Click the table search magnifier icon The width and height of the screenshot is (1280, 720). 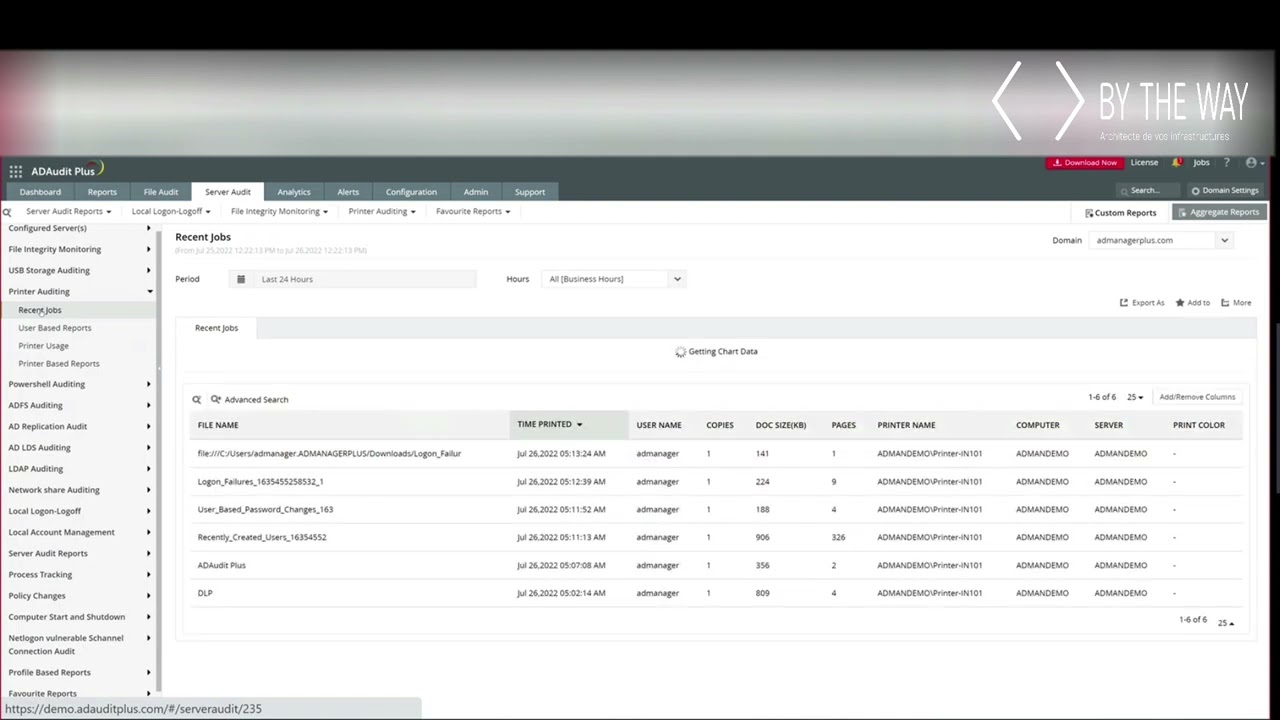197,400
